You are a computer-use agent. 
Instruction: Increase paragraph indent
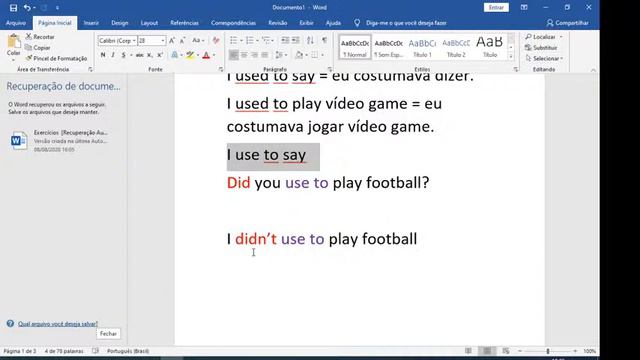click(x=296, y=40)
